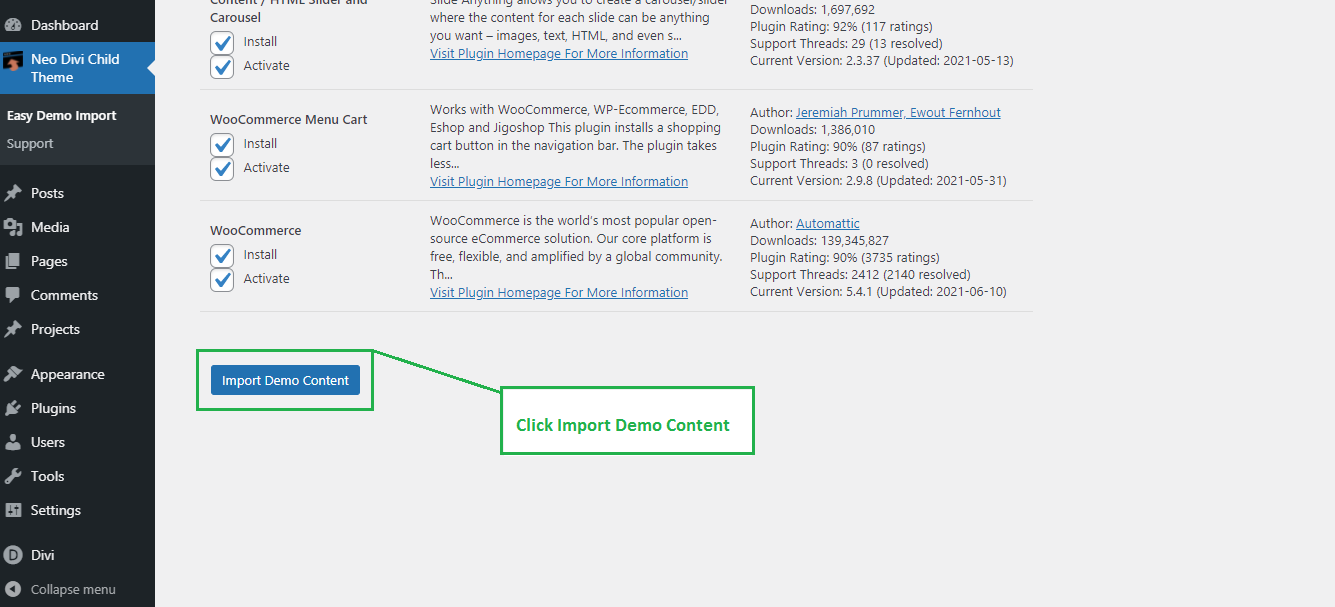
Task: Click the Tools wrench icon
Action: pyautogui.click(x=13, y=476)
